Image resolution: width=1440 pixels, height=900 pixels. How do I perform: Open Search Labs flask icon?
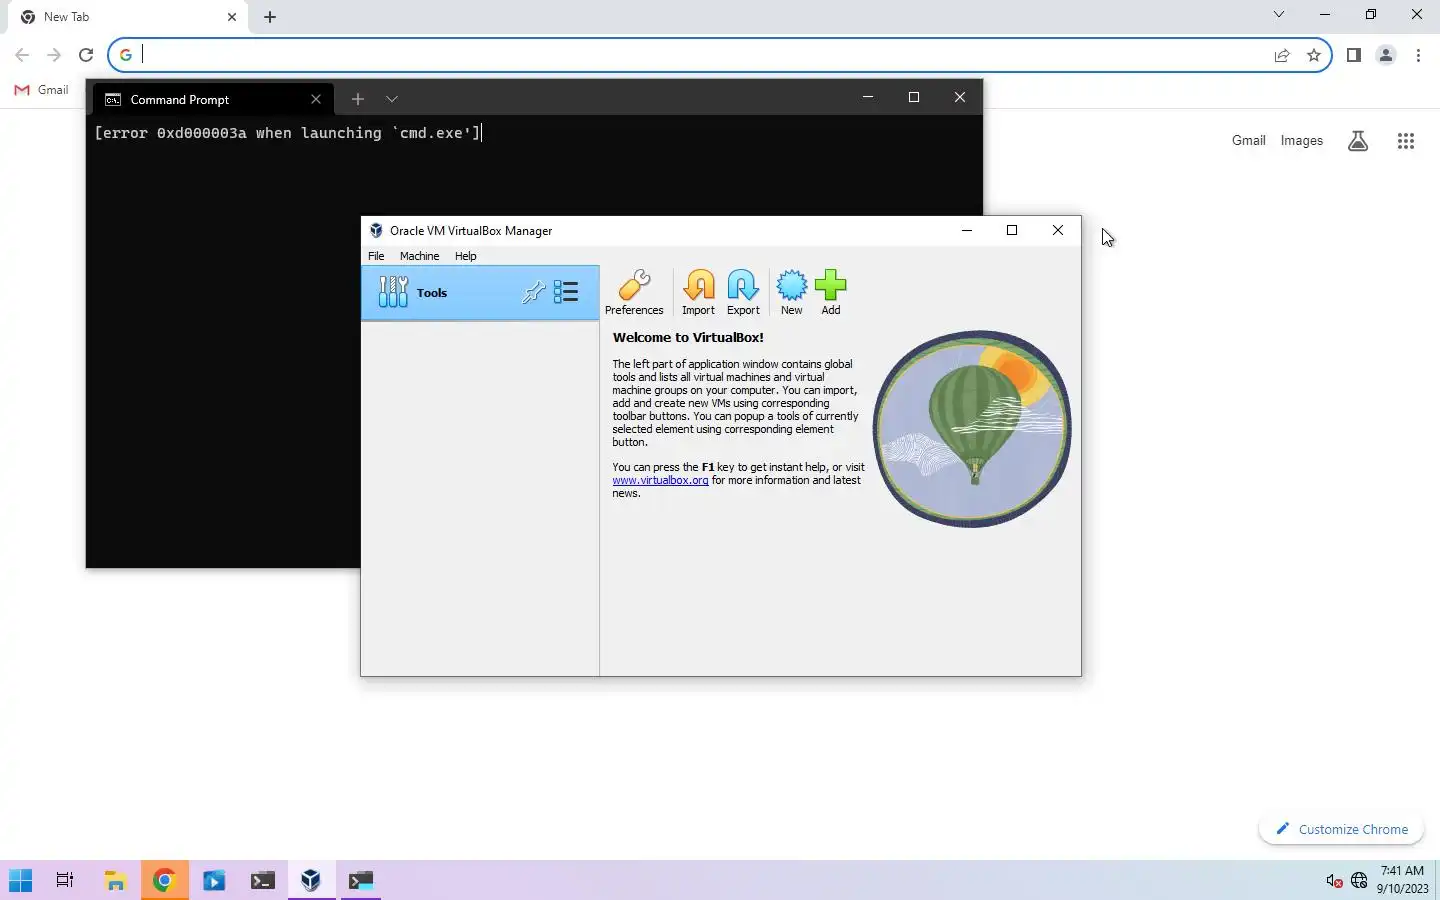pos(1358,141)
